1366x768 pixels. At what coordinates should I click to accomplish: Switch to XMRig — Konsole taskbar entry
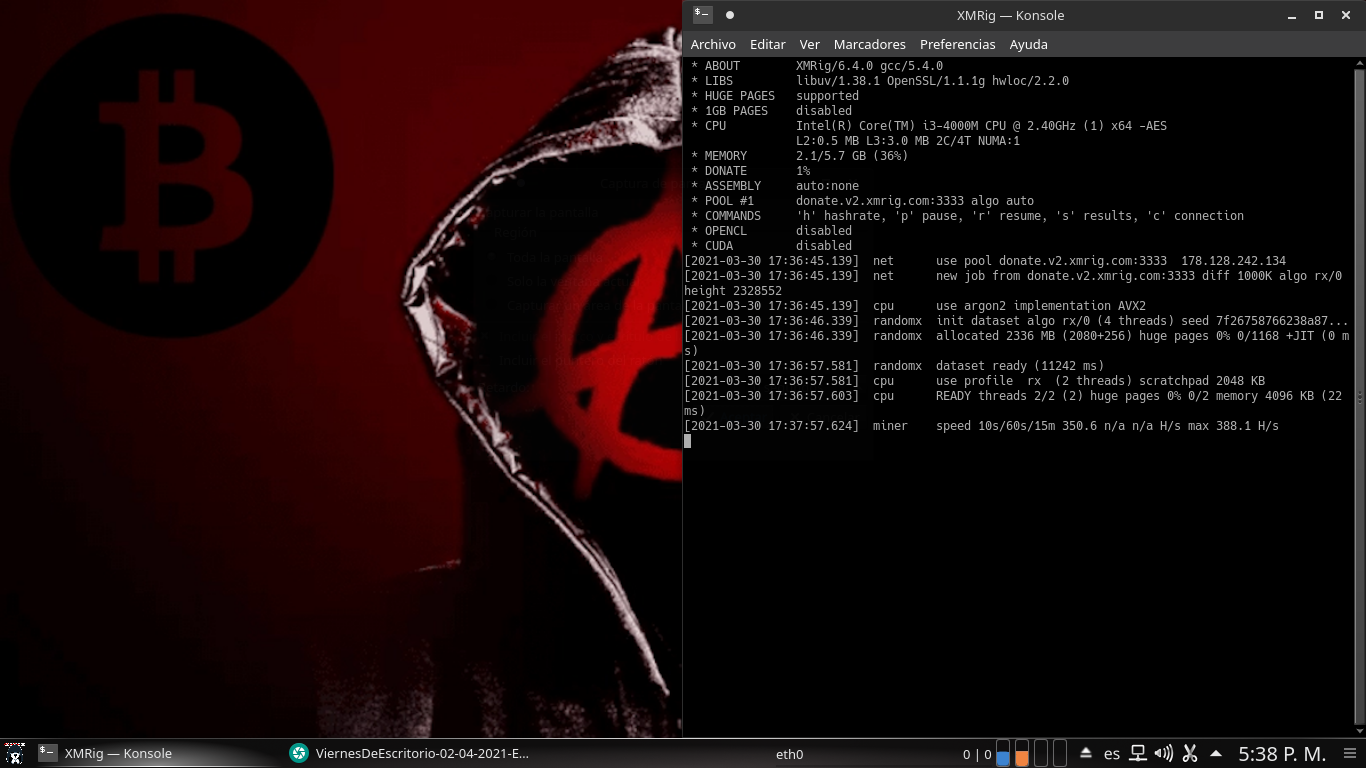pos(106,754)
